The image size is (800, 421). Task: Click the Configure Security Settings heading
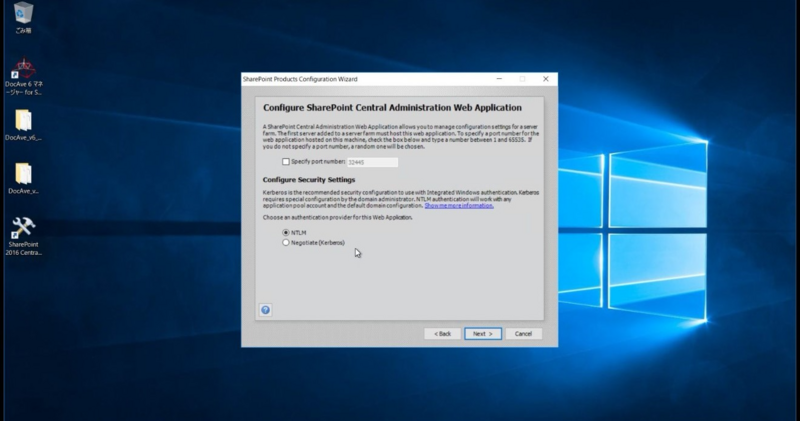[309, 180]
